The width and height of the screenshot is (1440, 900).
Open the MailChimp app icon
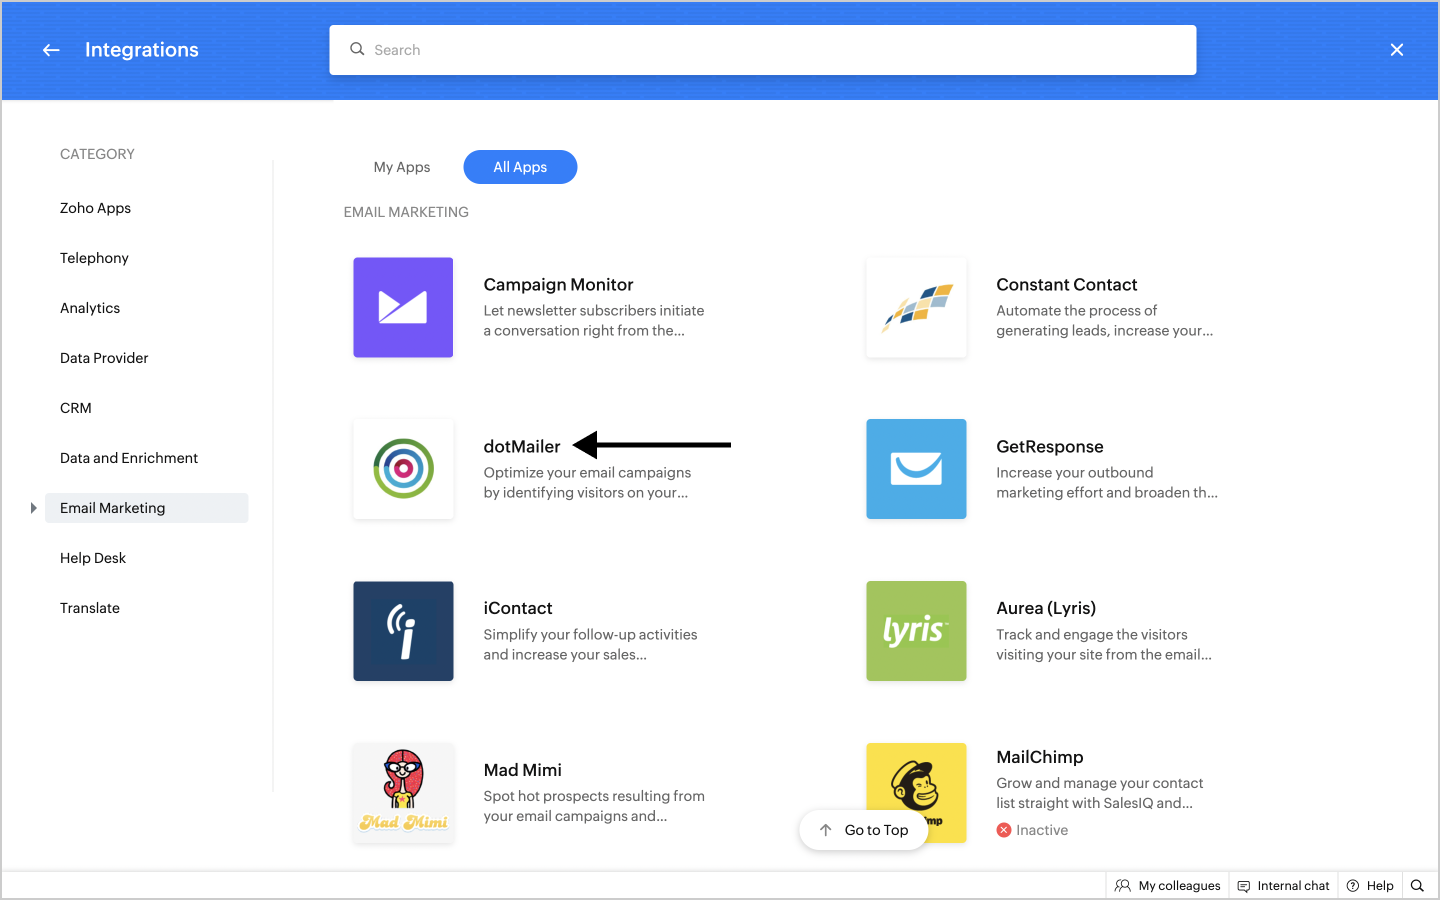click(x=916, y=793)
